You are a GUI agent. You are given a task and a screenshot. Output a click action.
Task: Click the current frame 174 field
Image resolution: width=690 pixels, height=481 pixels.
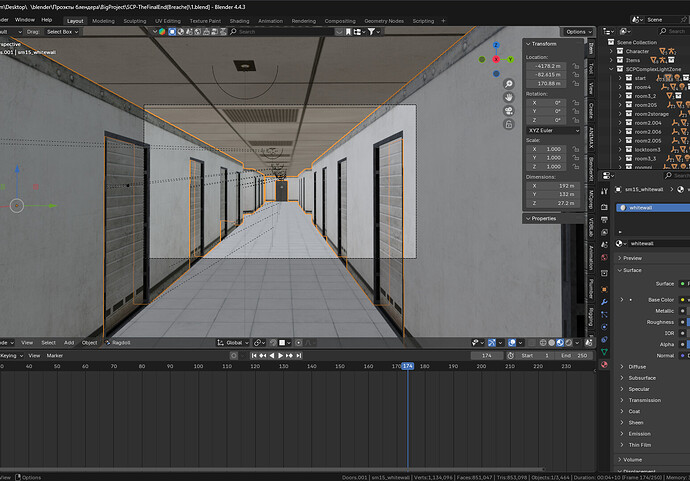tap(487, 356)
